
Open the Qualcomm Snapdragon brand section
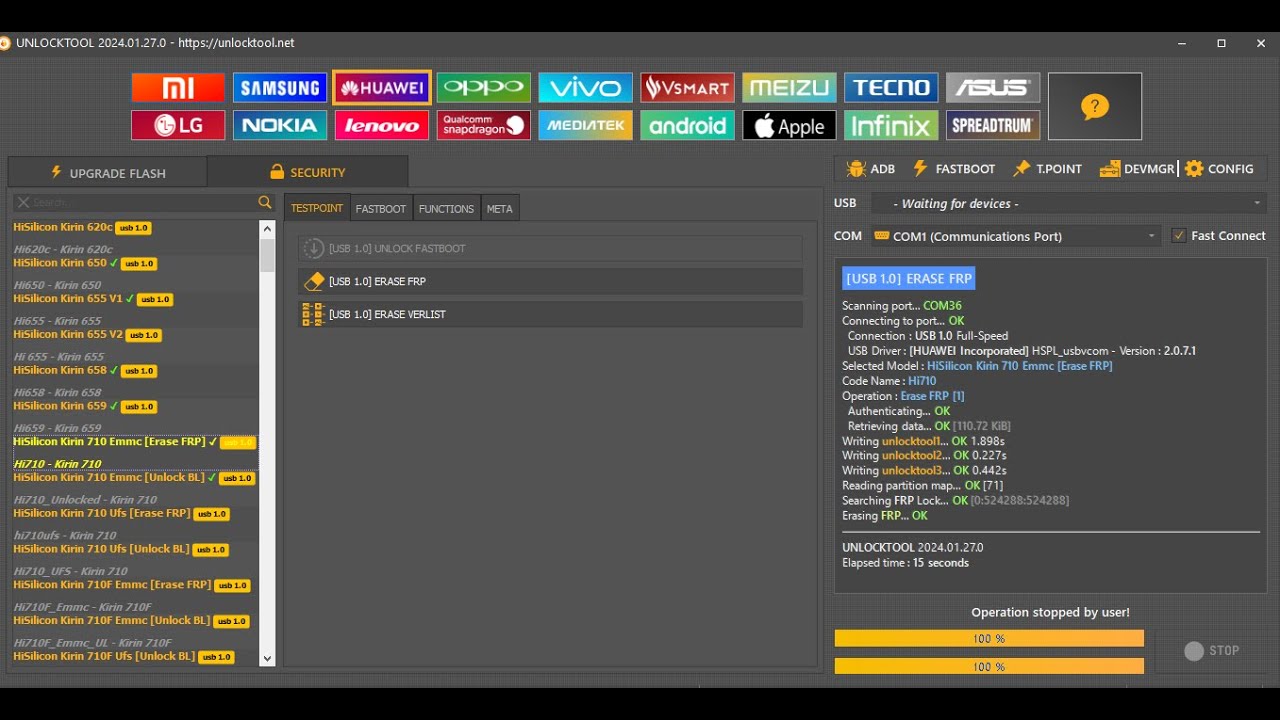click(484, 125)
